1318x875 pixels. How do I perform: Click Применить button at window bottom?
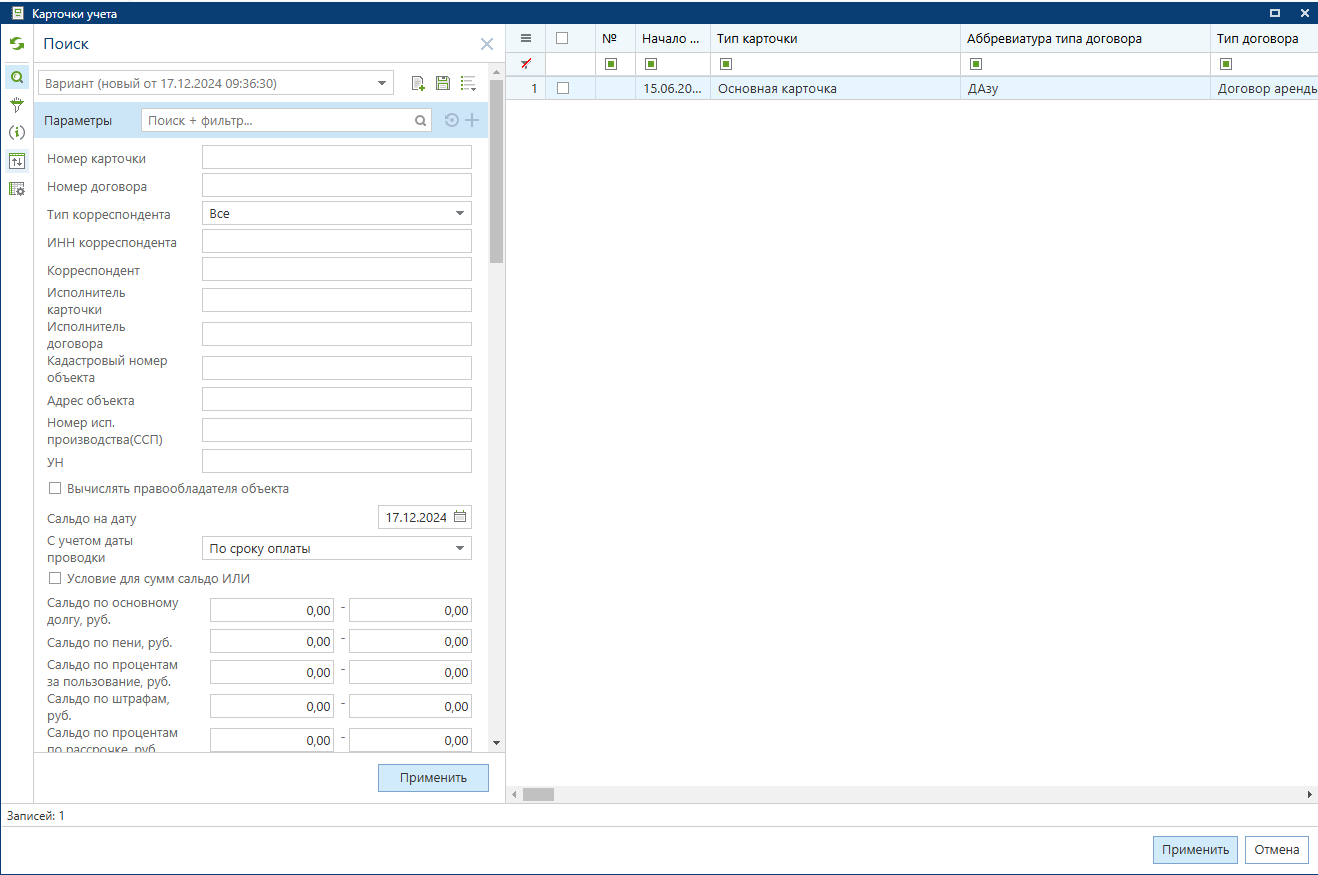pyautogui.click(x=1195, y=850)
